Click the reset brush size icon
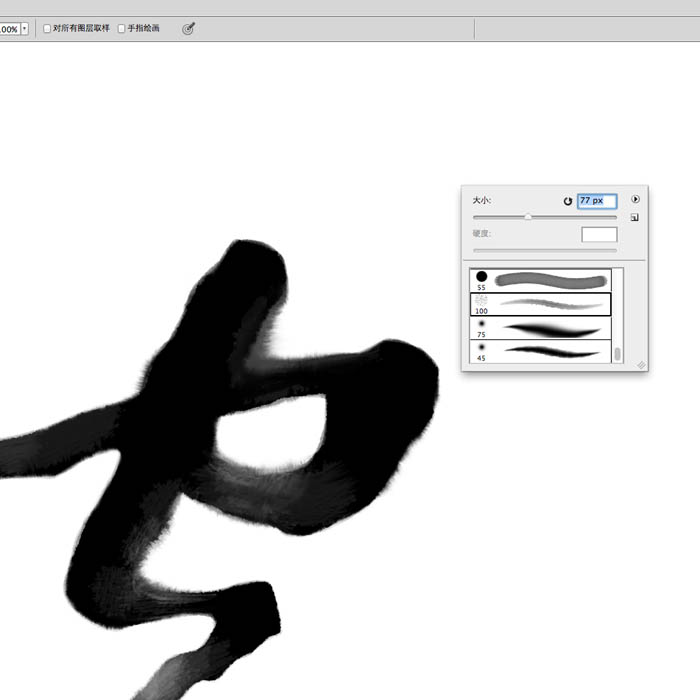 [x=568, y=201]
